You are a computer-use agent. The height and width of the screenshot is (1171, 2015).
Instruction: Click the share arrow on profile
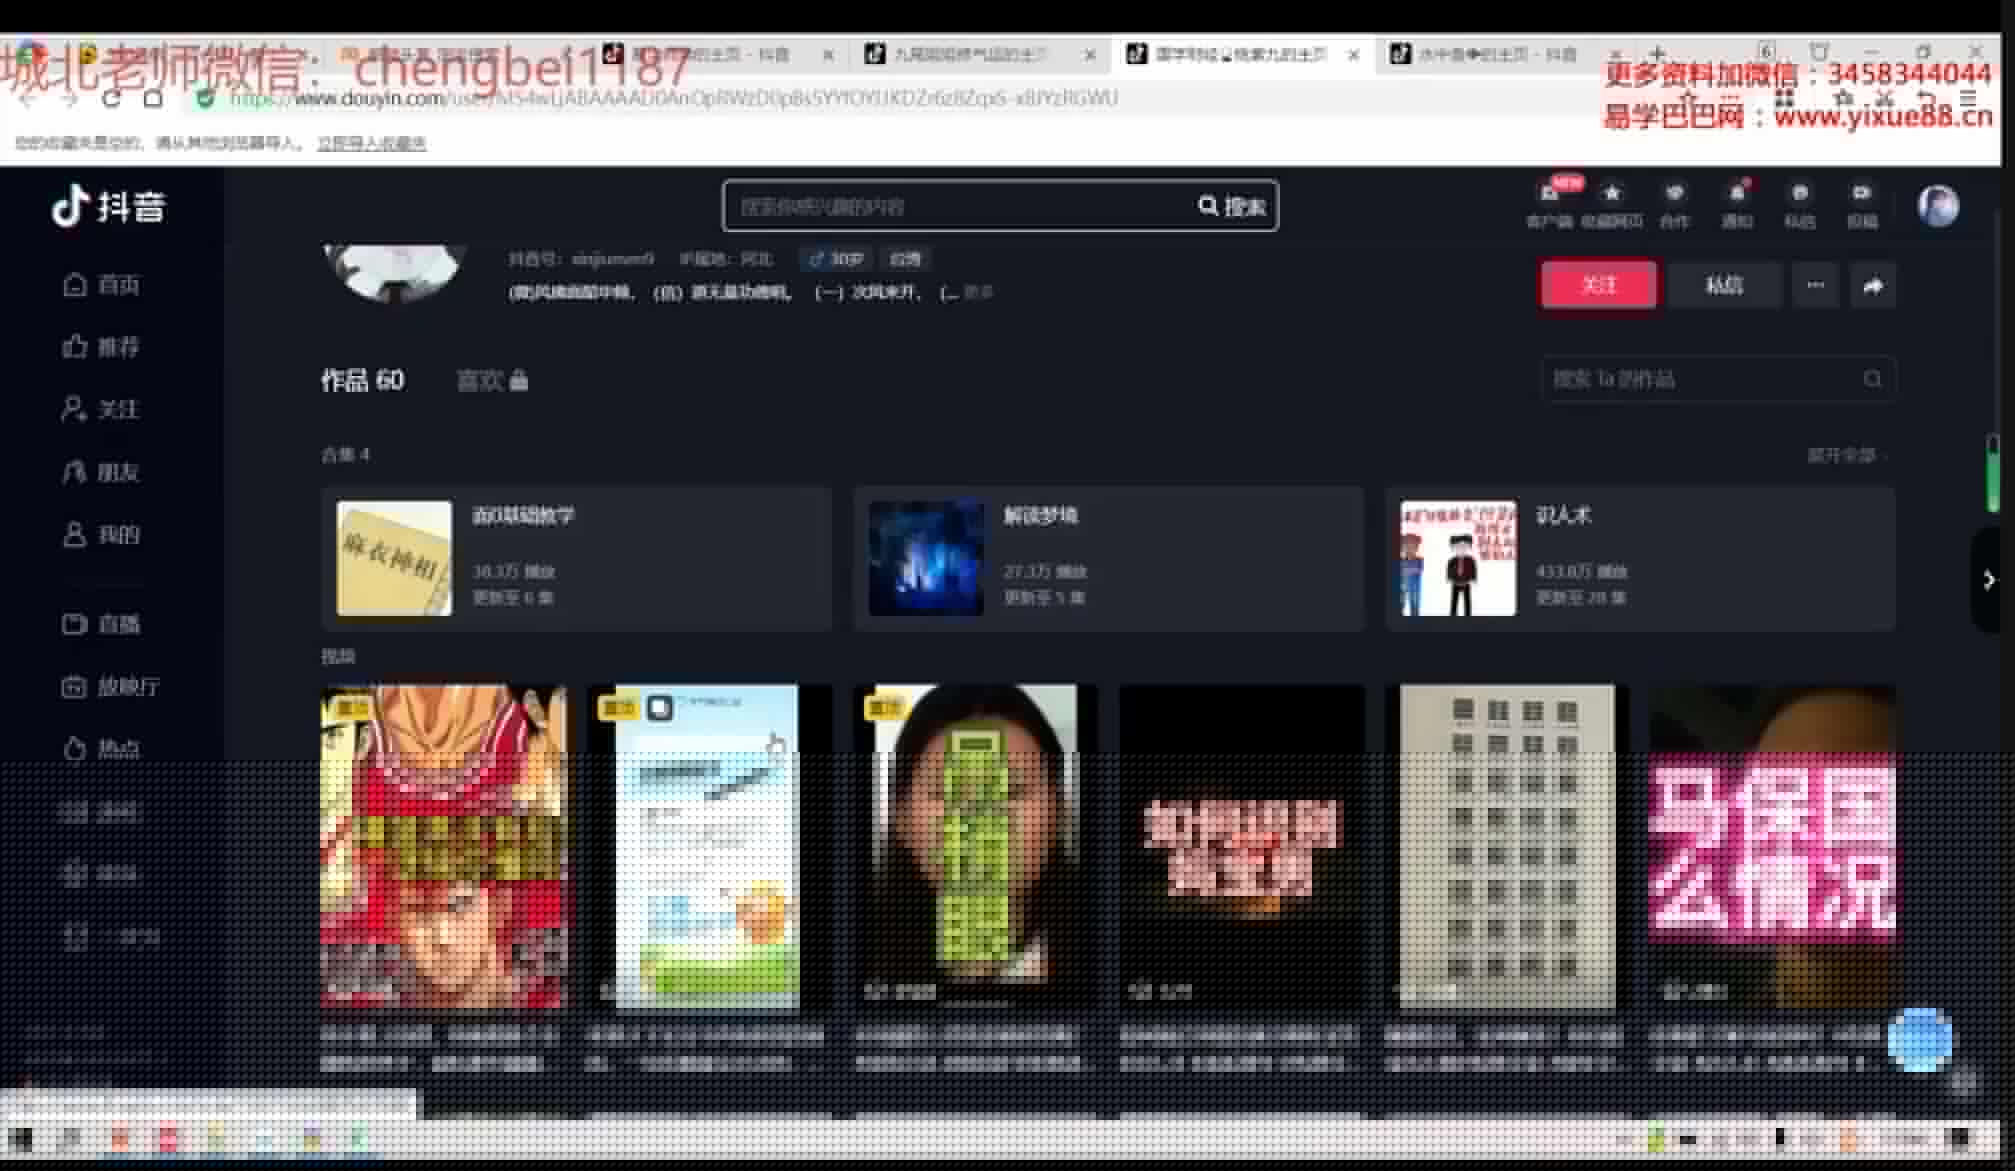[1872, 286]
